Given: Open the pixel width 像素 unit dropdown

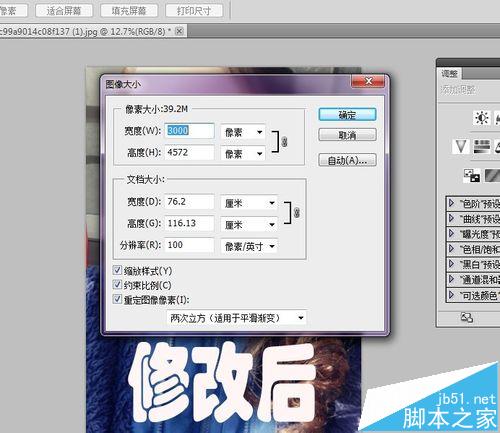Looking at the screenshot, I should pyautogui.click(x=243, y=132).
